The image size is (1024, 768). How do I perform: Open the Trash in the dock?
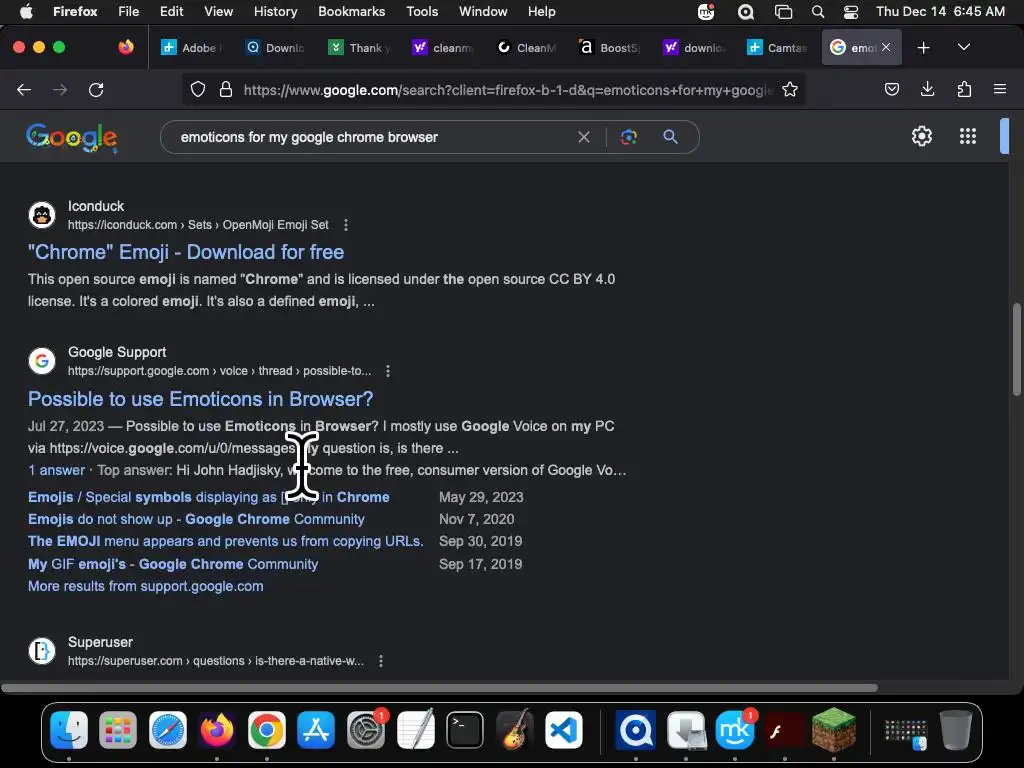click(955, 729)
